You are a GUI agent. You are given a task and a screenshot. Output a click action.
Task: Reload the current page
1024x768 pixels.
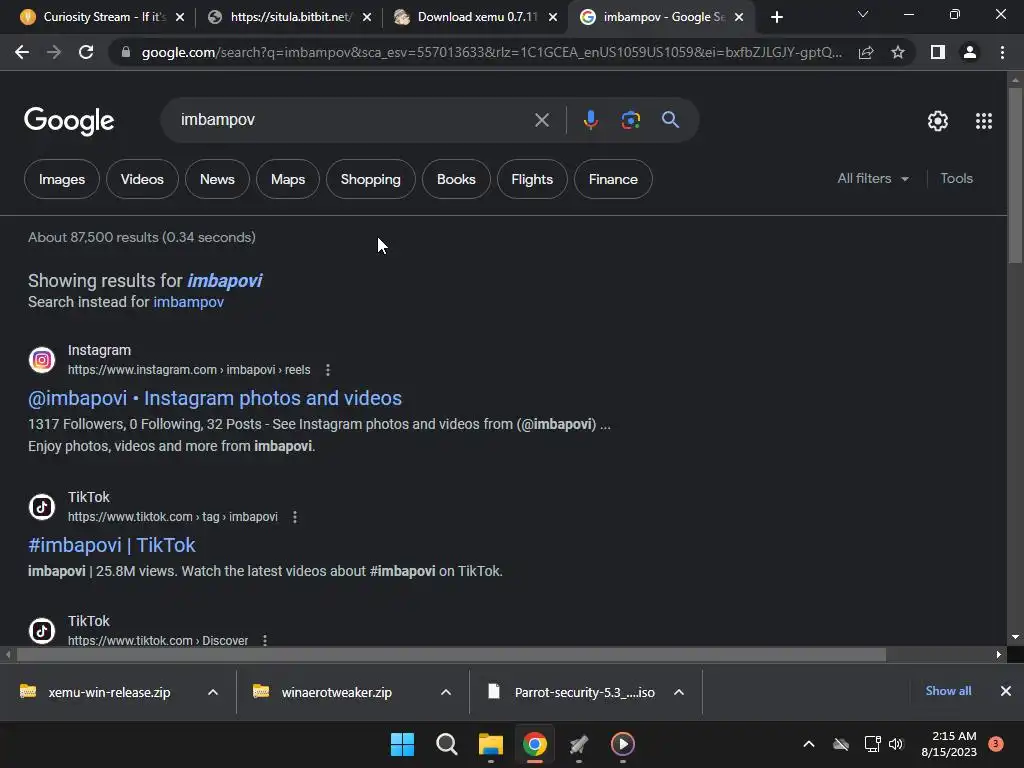click(x=86, y=52)
